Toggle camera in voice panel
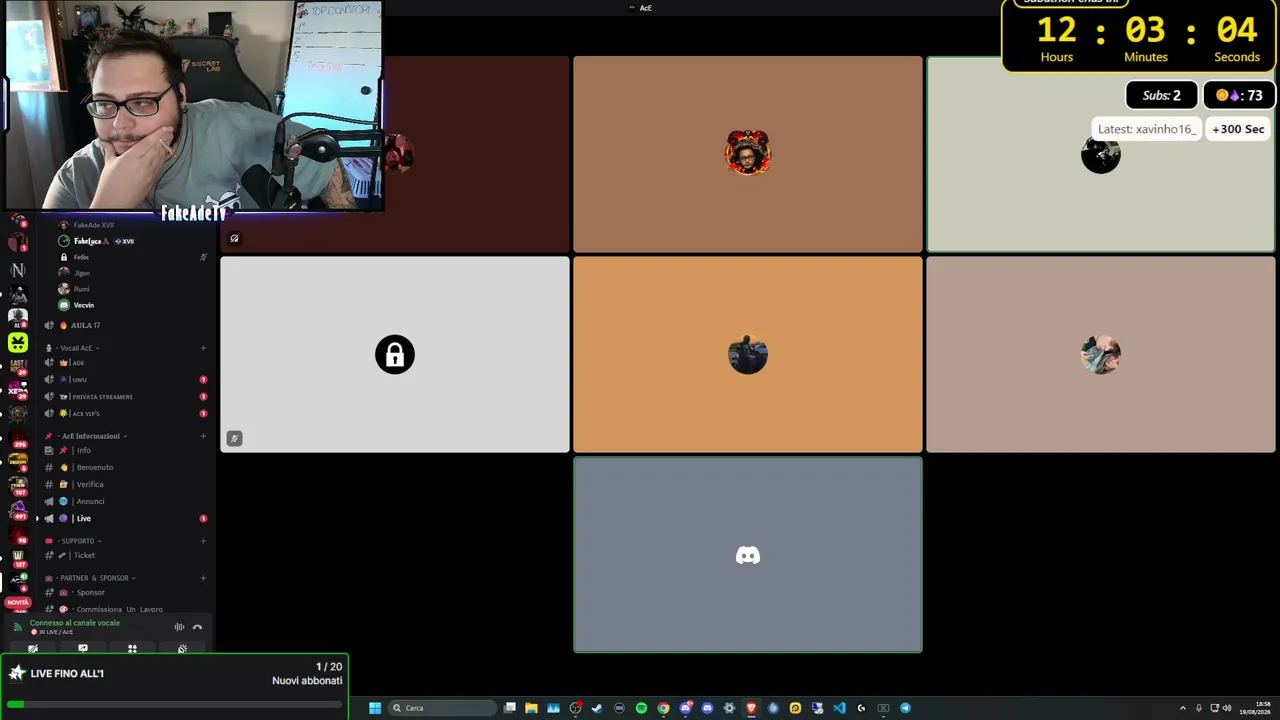The image size is (1280, 720). pos(33,648)
